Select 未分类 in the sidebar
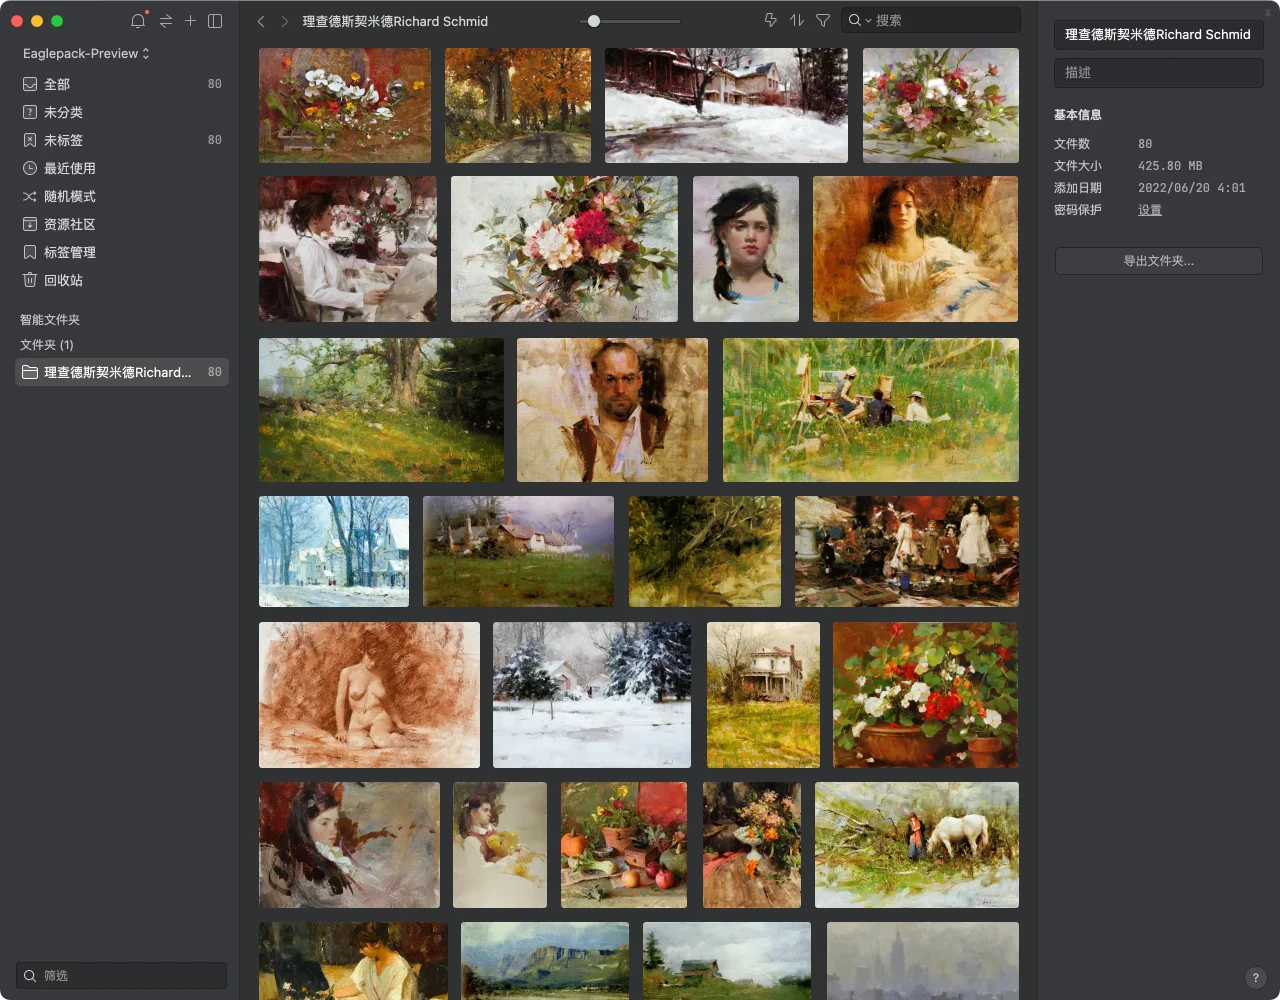Image resolution: width=1280 pixels, height=1000 pixels. pos(122,112)
